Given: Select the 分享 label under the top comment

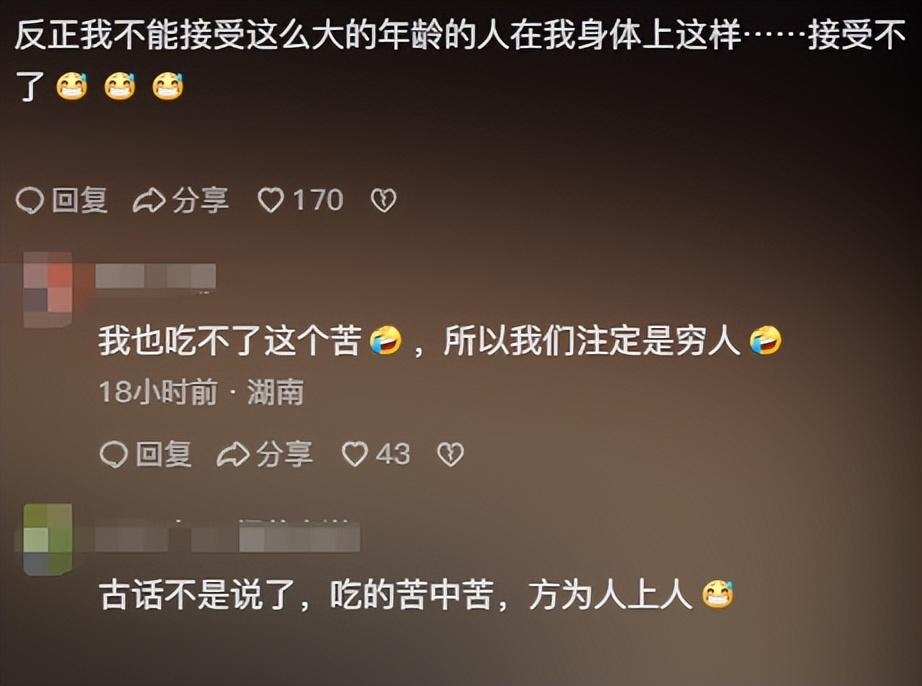Looking at the screenshot, I should tap(201, 200).
